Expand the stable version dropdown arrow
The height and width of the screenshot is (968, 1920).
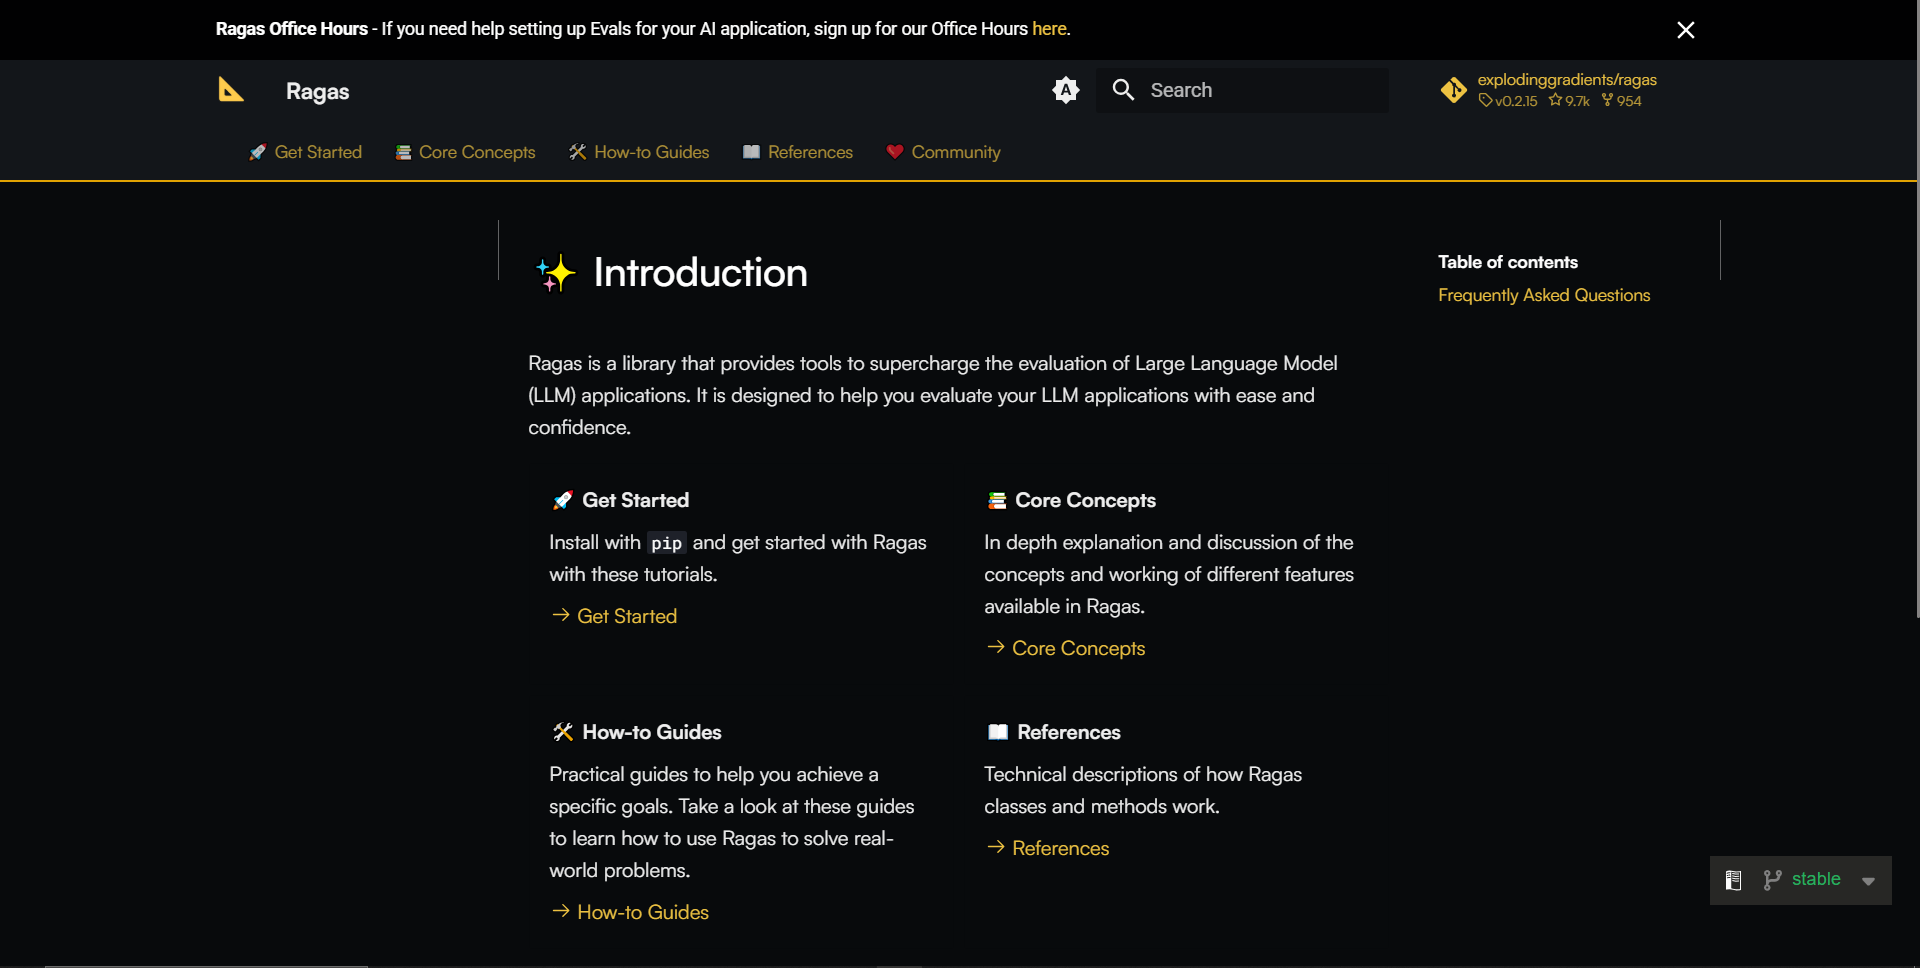1868,881
